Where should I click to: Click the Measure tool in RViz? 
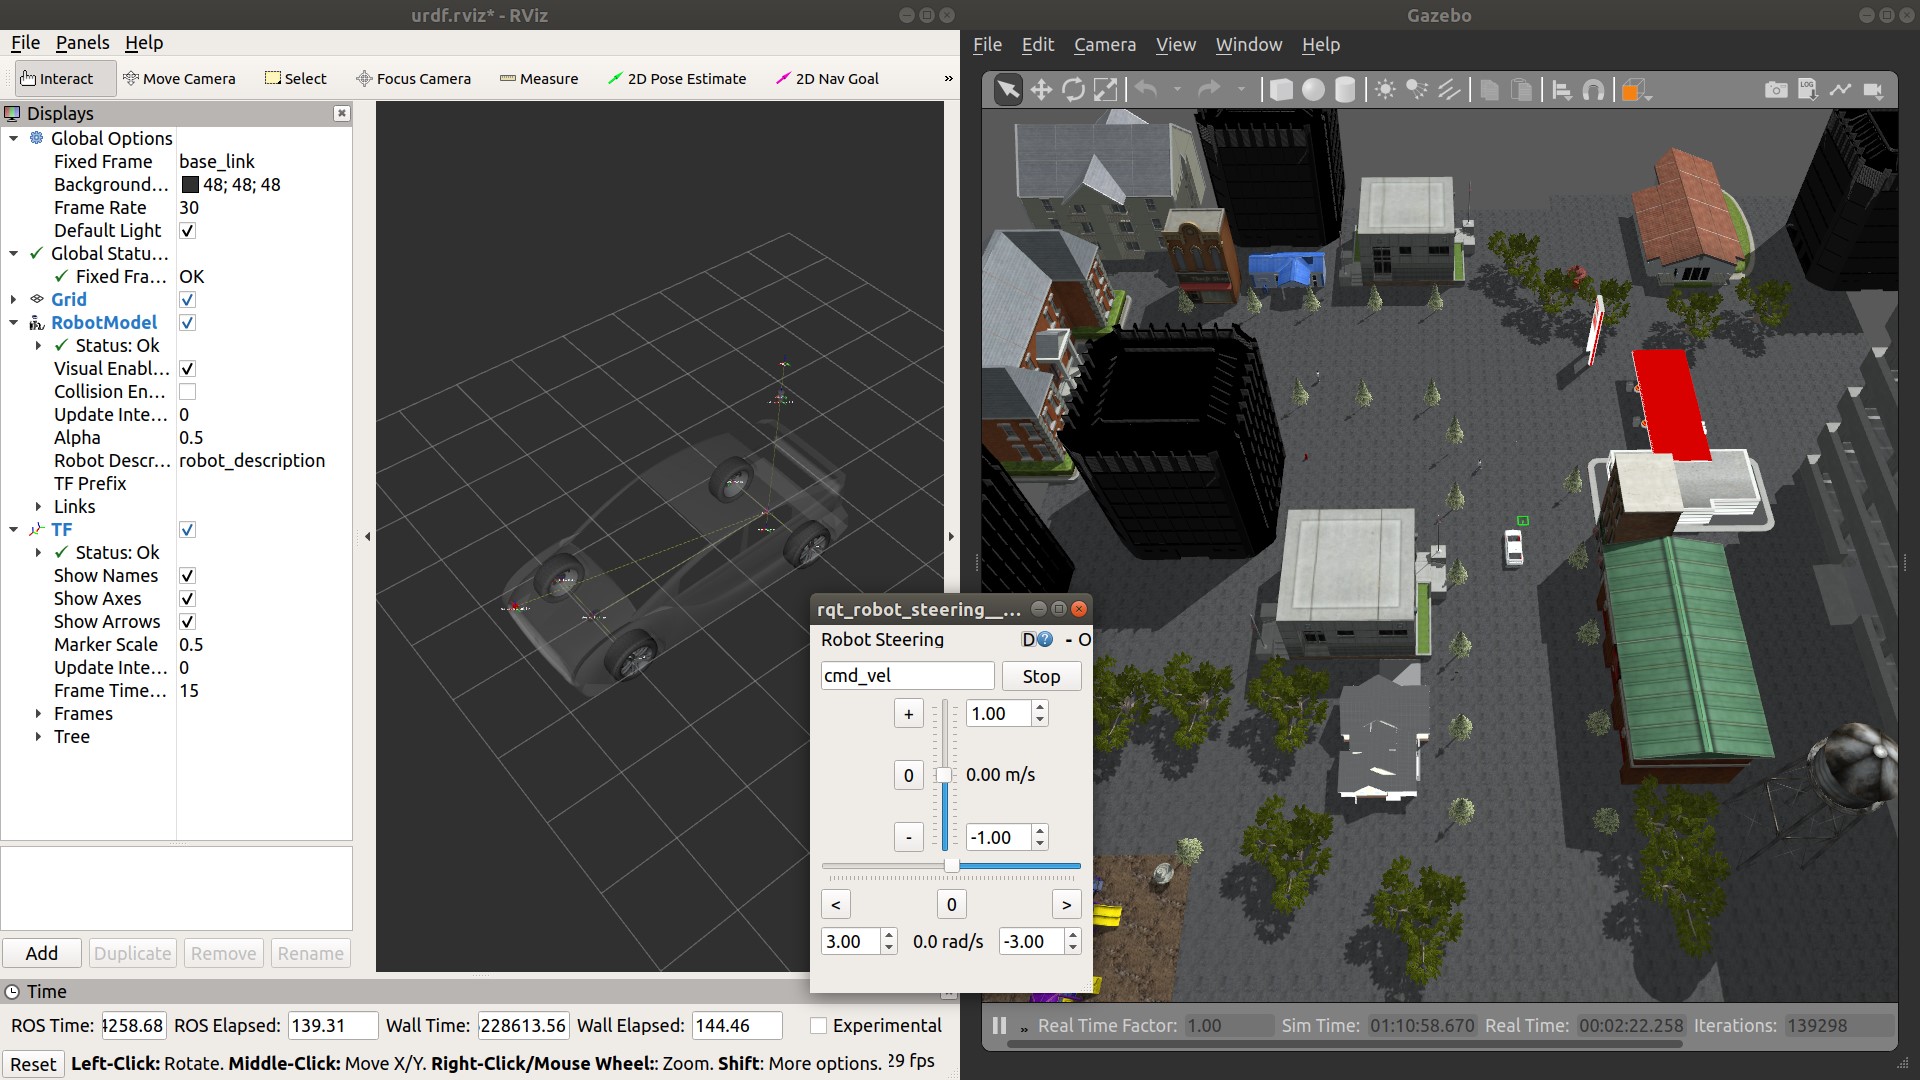[x=538, y=79]
